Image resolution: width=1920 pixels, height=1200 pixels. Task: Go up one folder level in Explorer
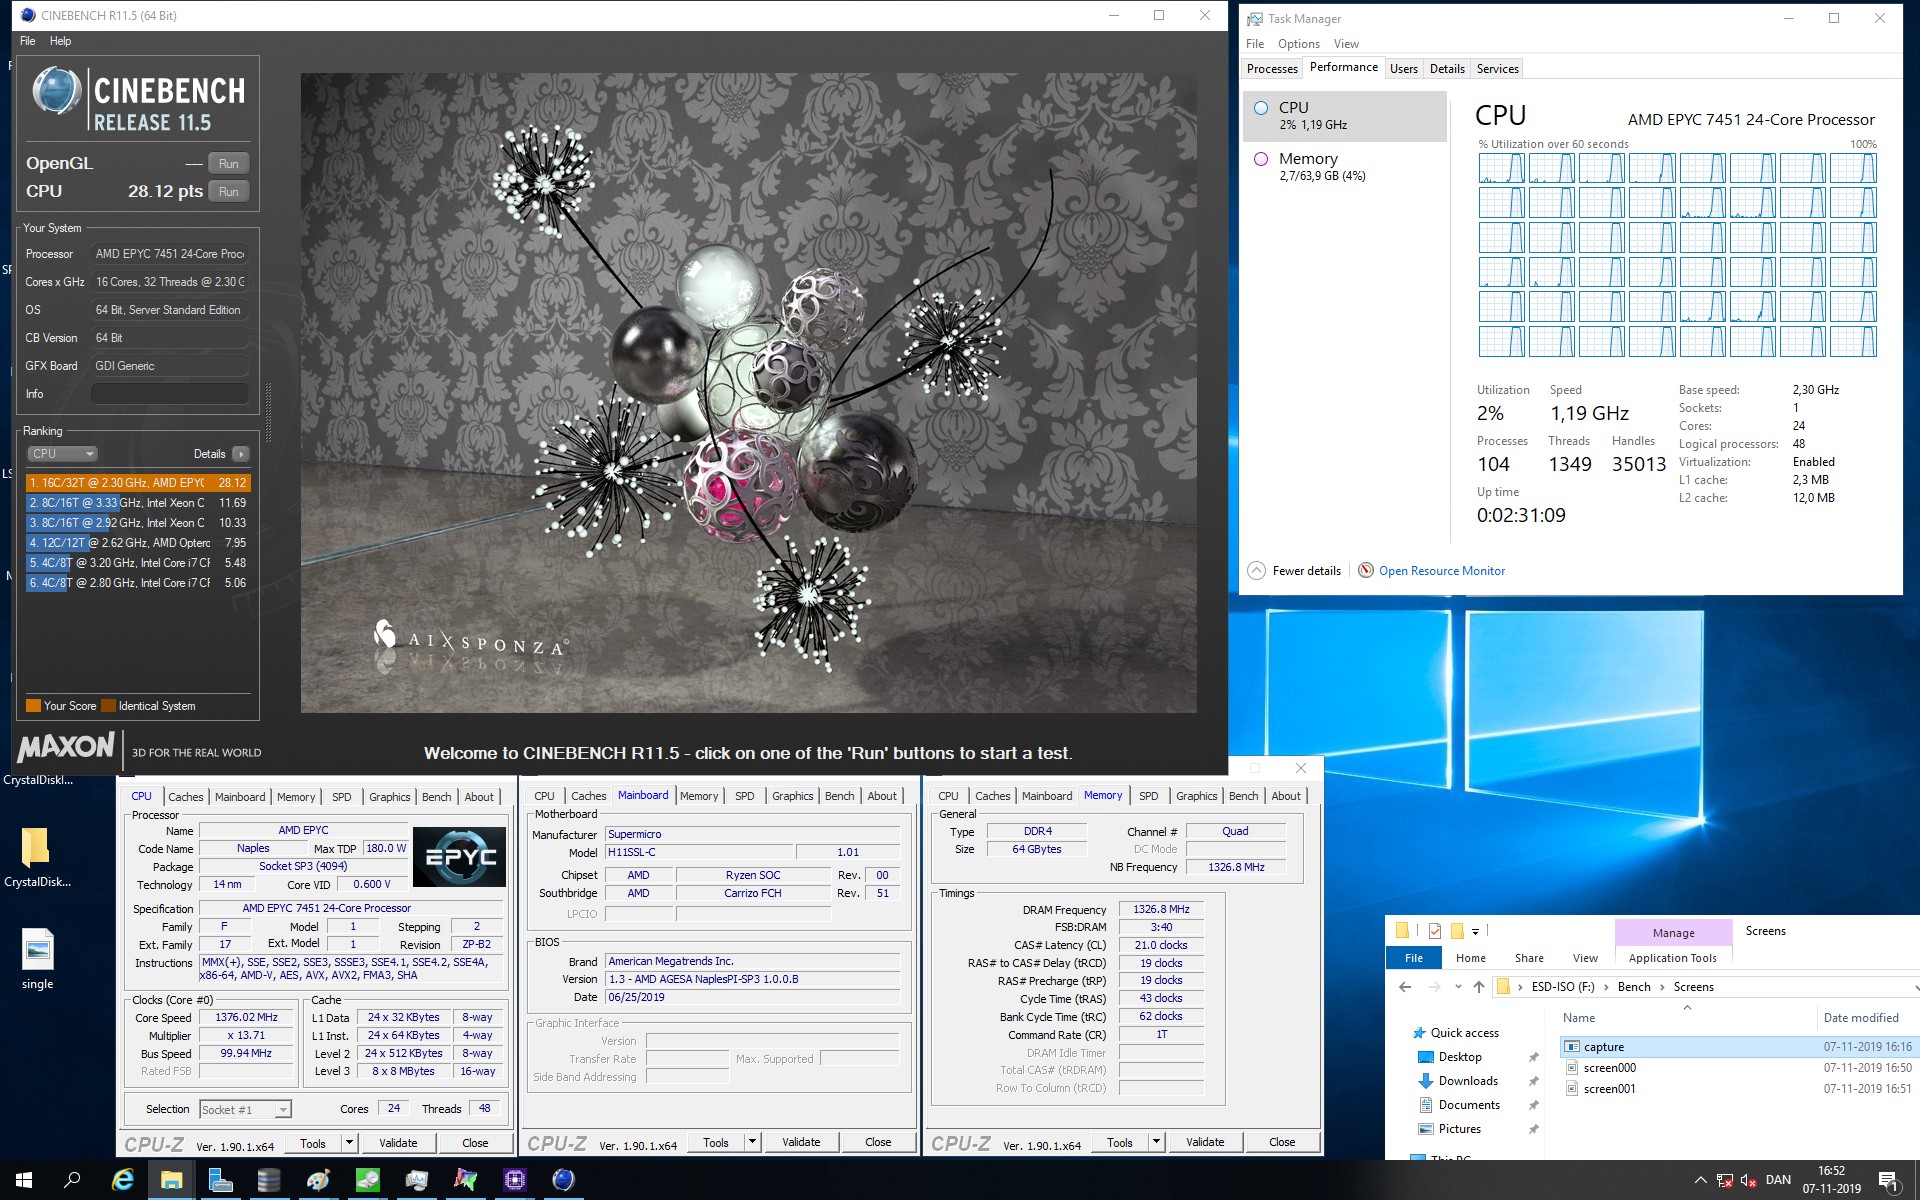[1479, 987]
